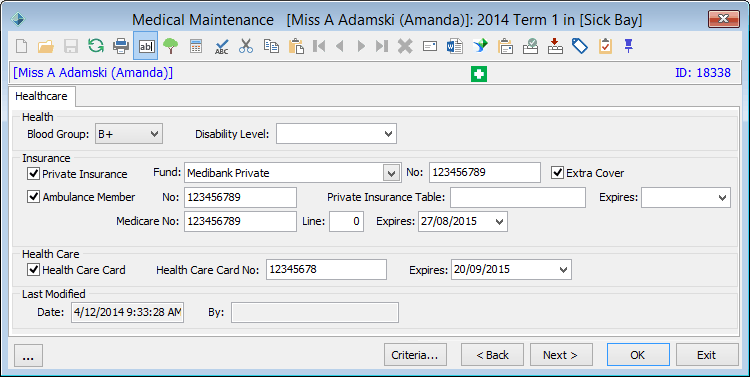Image resolution: width=750 pixels, height=377 pixels.
Task: Open folder icon in toolbar
Action: tap(46, 46)
